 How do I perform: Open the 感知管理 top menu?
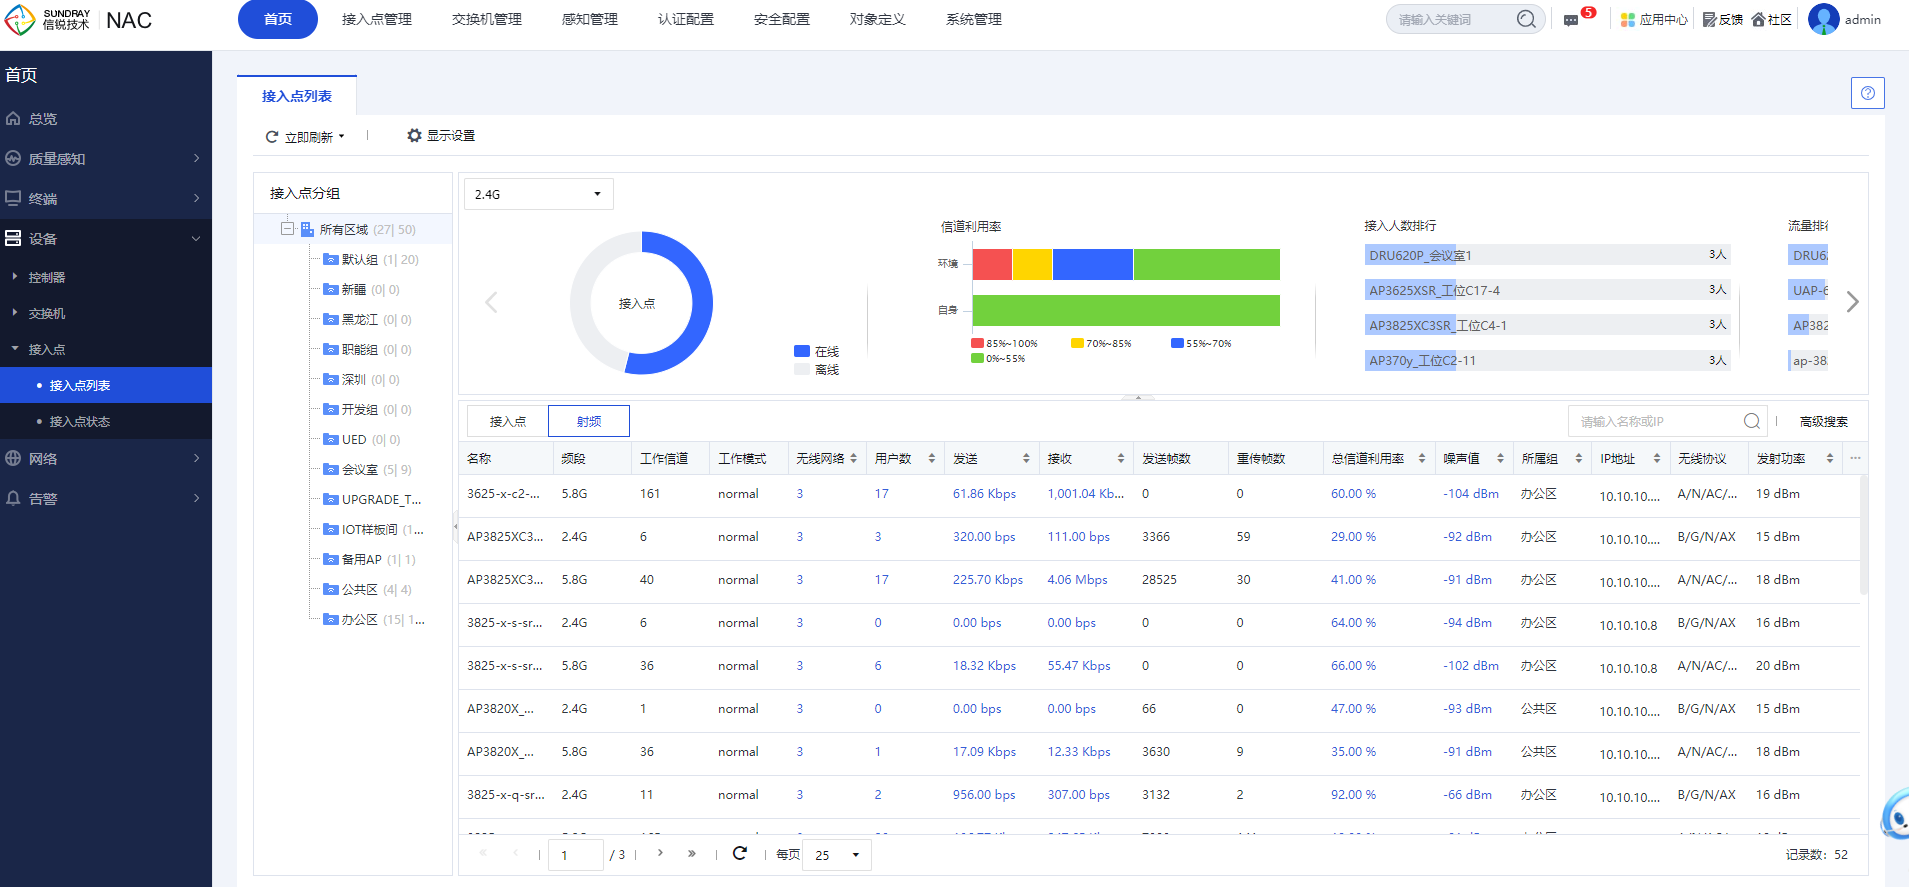pos(590,20)
